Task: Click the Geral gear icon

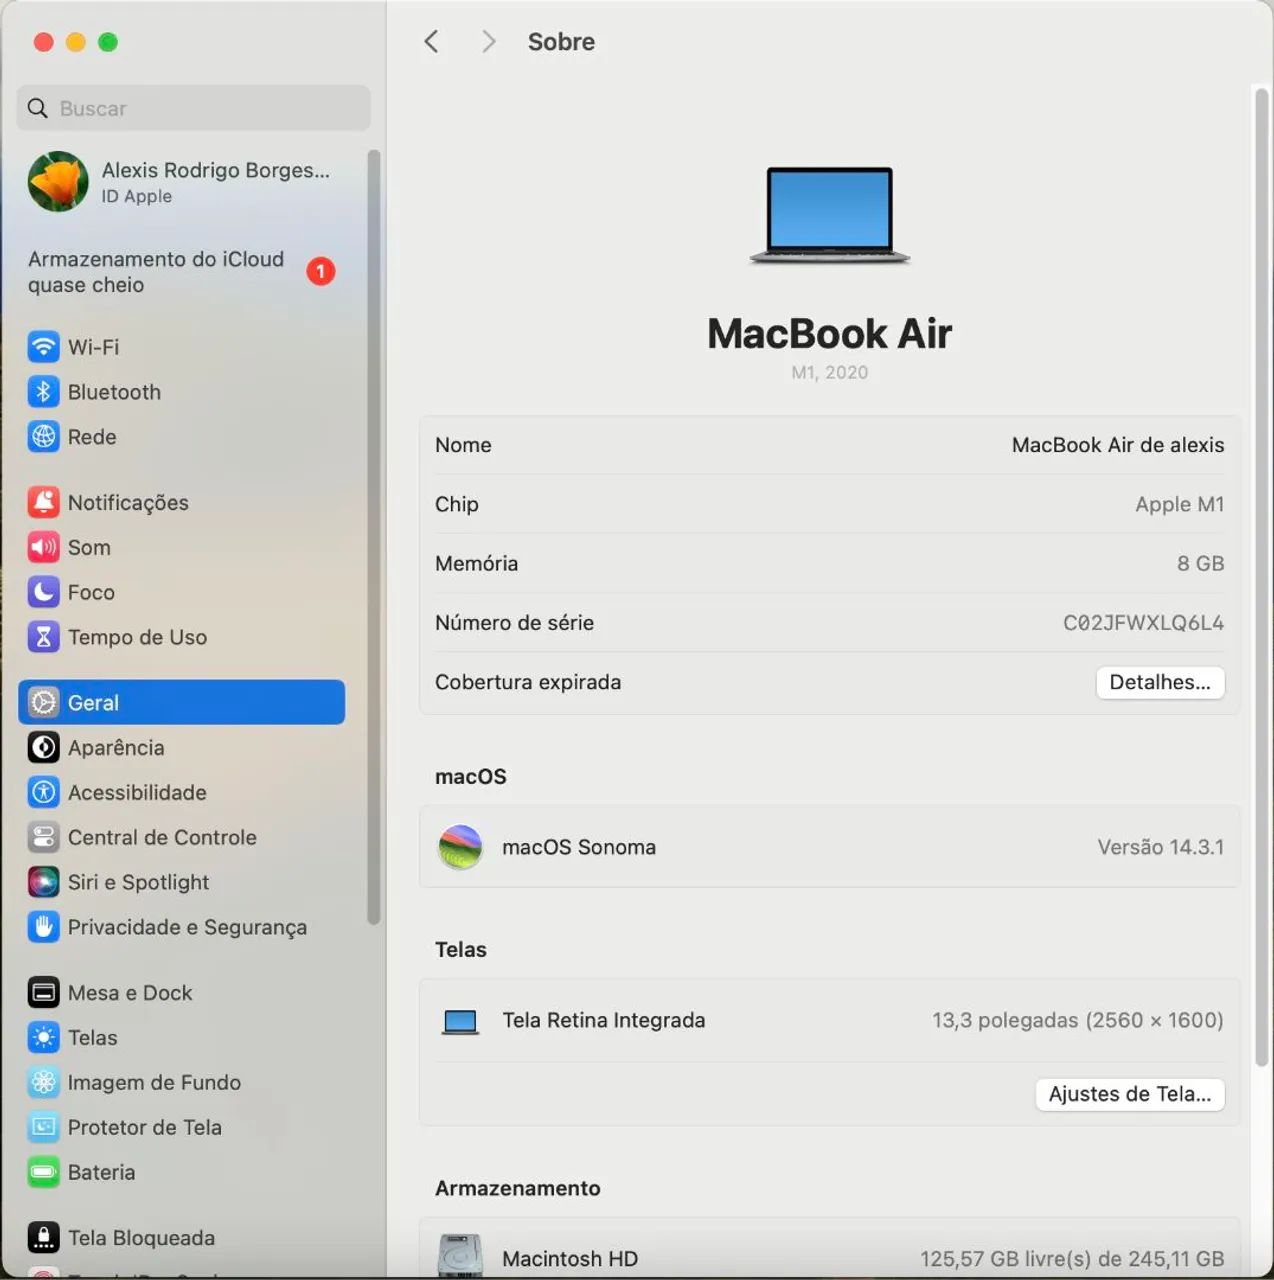Action: tap(43, 702)
